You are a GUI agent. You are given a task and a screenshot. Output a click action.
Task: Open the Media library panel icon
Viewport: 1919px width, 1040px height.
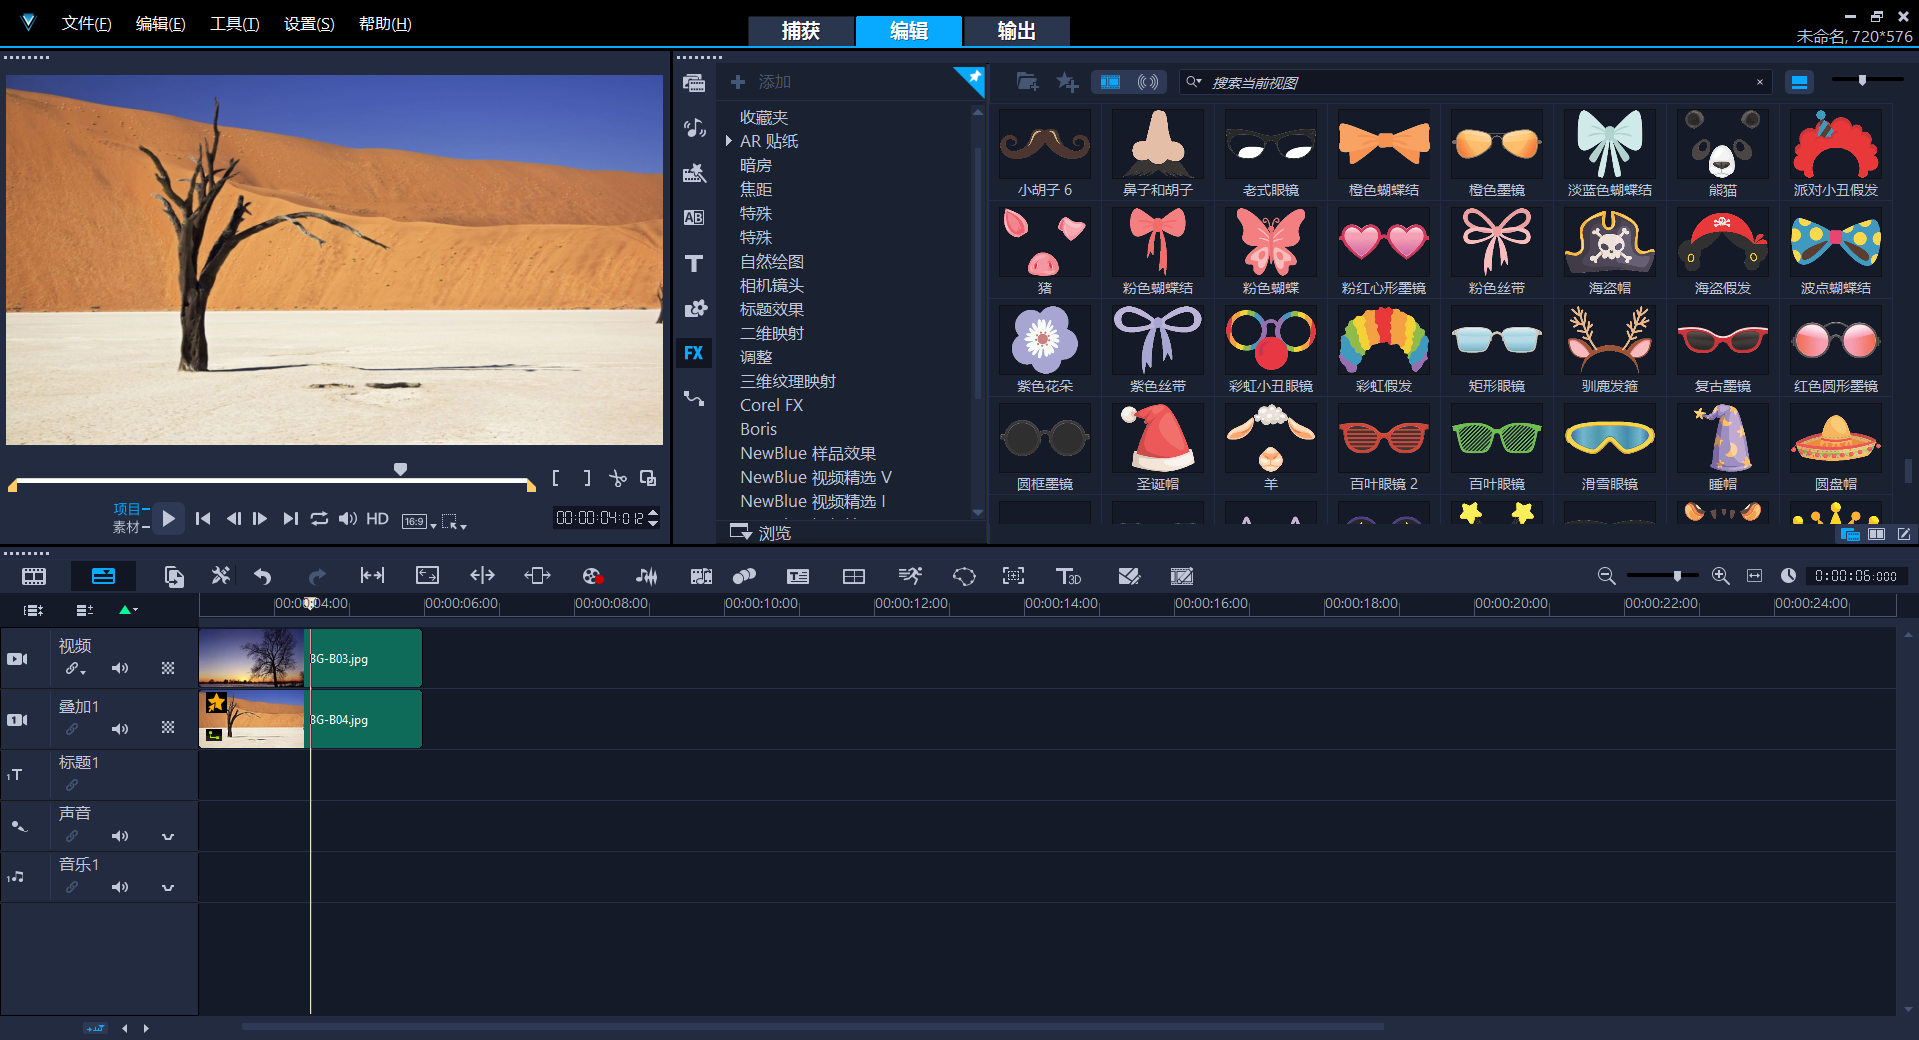pos(694,83)
